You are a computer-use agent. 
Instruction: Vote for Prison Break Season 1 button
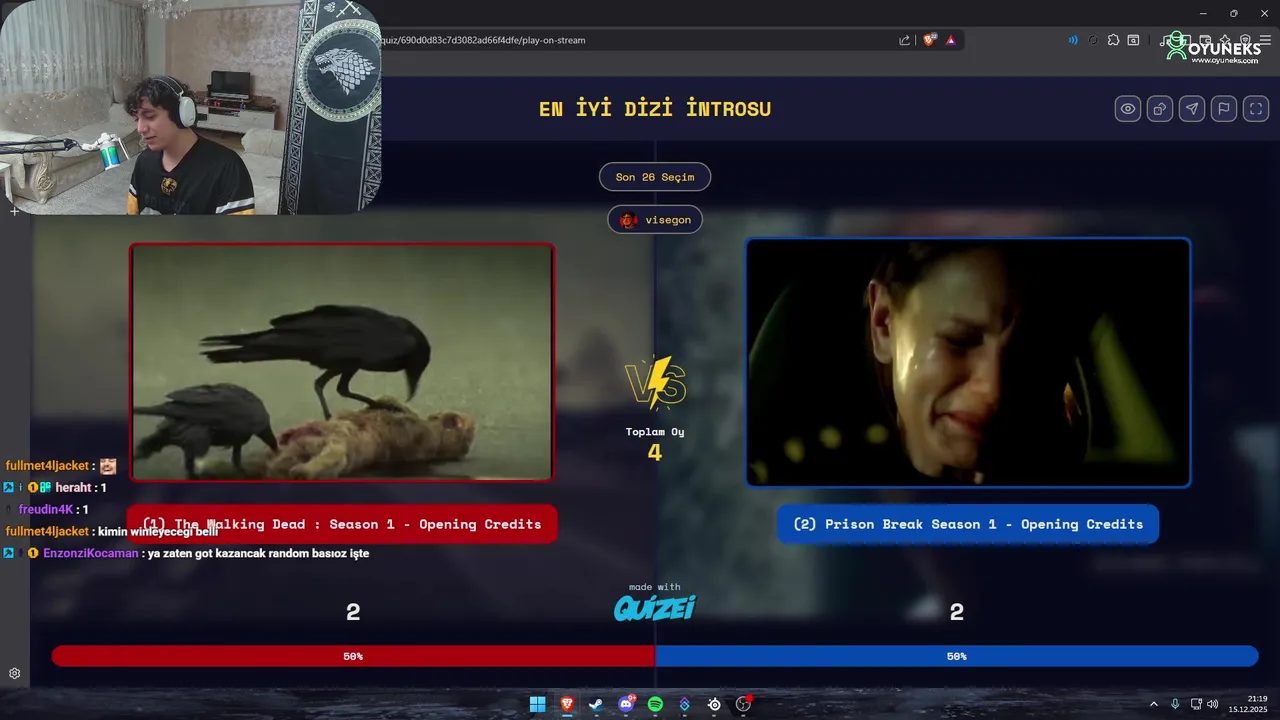pos(968,524)
